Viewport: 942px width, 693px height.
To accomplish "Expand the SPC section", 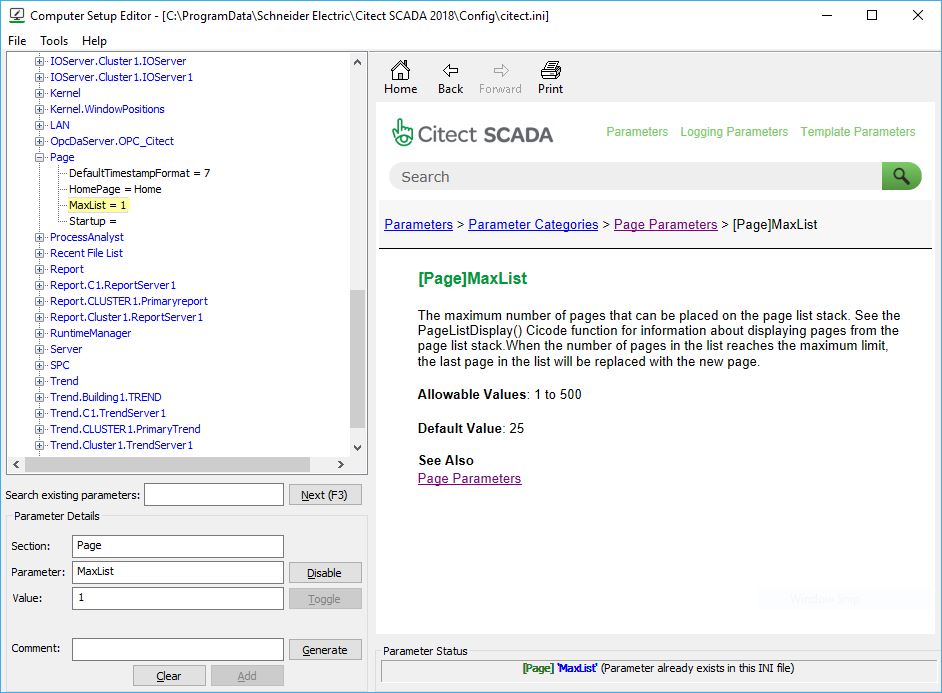I will [40, 365].
